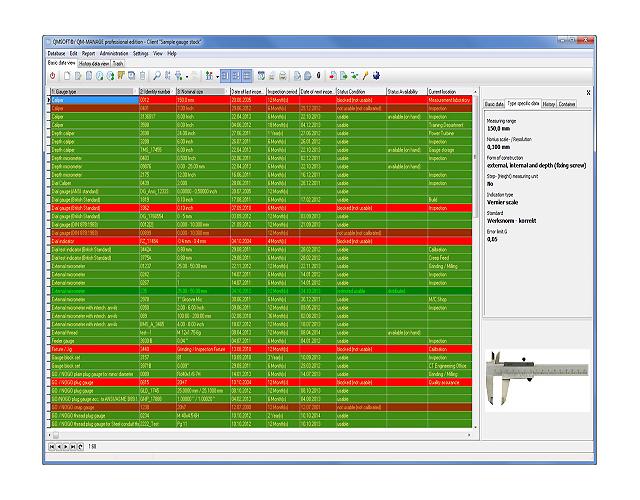Toggle the third highlighted view layout button
The height and width of the screenshot is (500, 640).
pos(247,76)
